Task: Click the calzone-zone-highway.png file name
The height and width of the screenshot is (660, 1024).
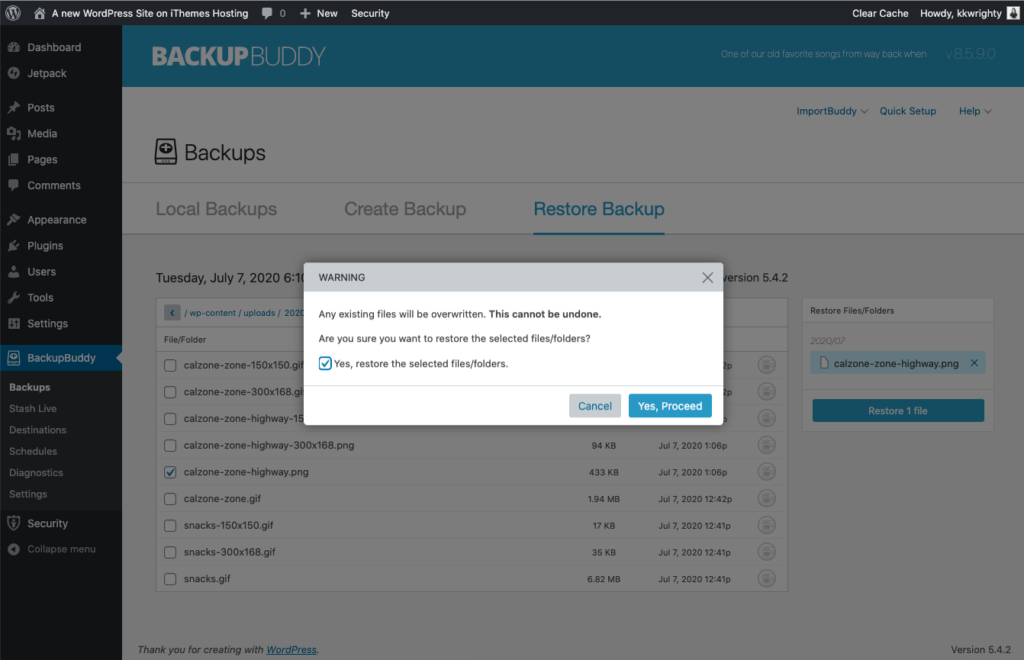Action: pyautogui.click(x=246, y=472)
